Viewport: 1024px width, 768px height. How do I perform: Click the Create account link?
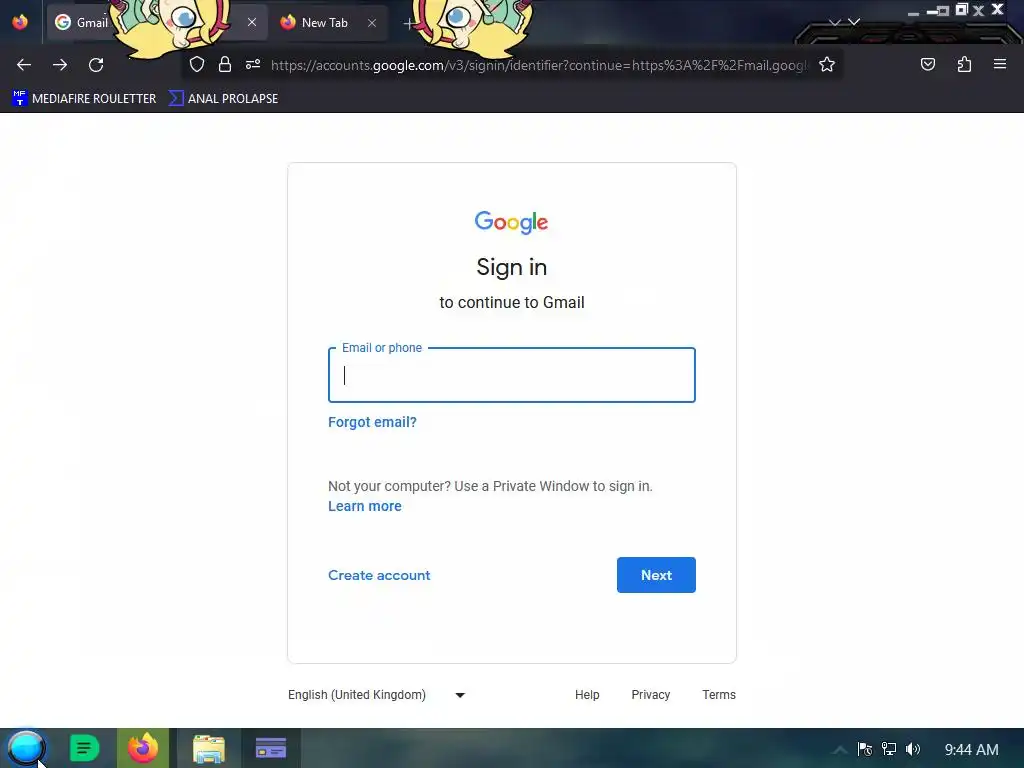(x=379, y=575)
